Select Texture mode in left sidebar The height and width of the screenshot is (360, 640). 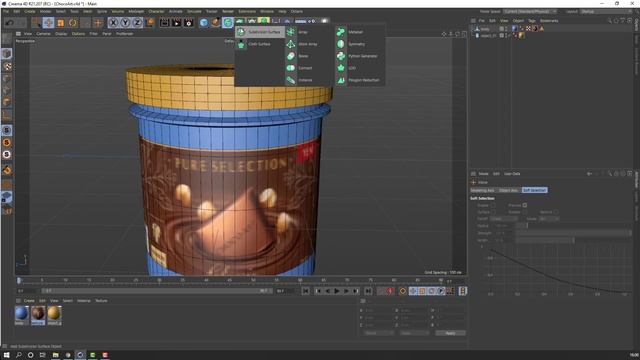coord(7,66)
